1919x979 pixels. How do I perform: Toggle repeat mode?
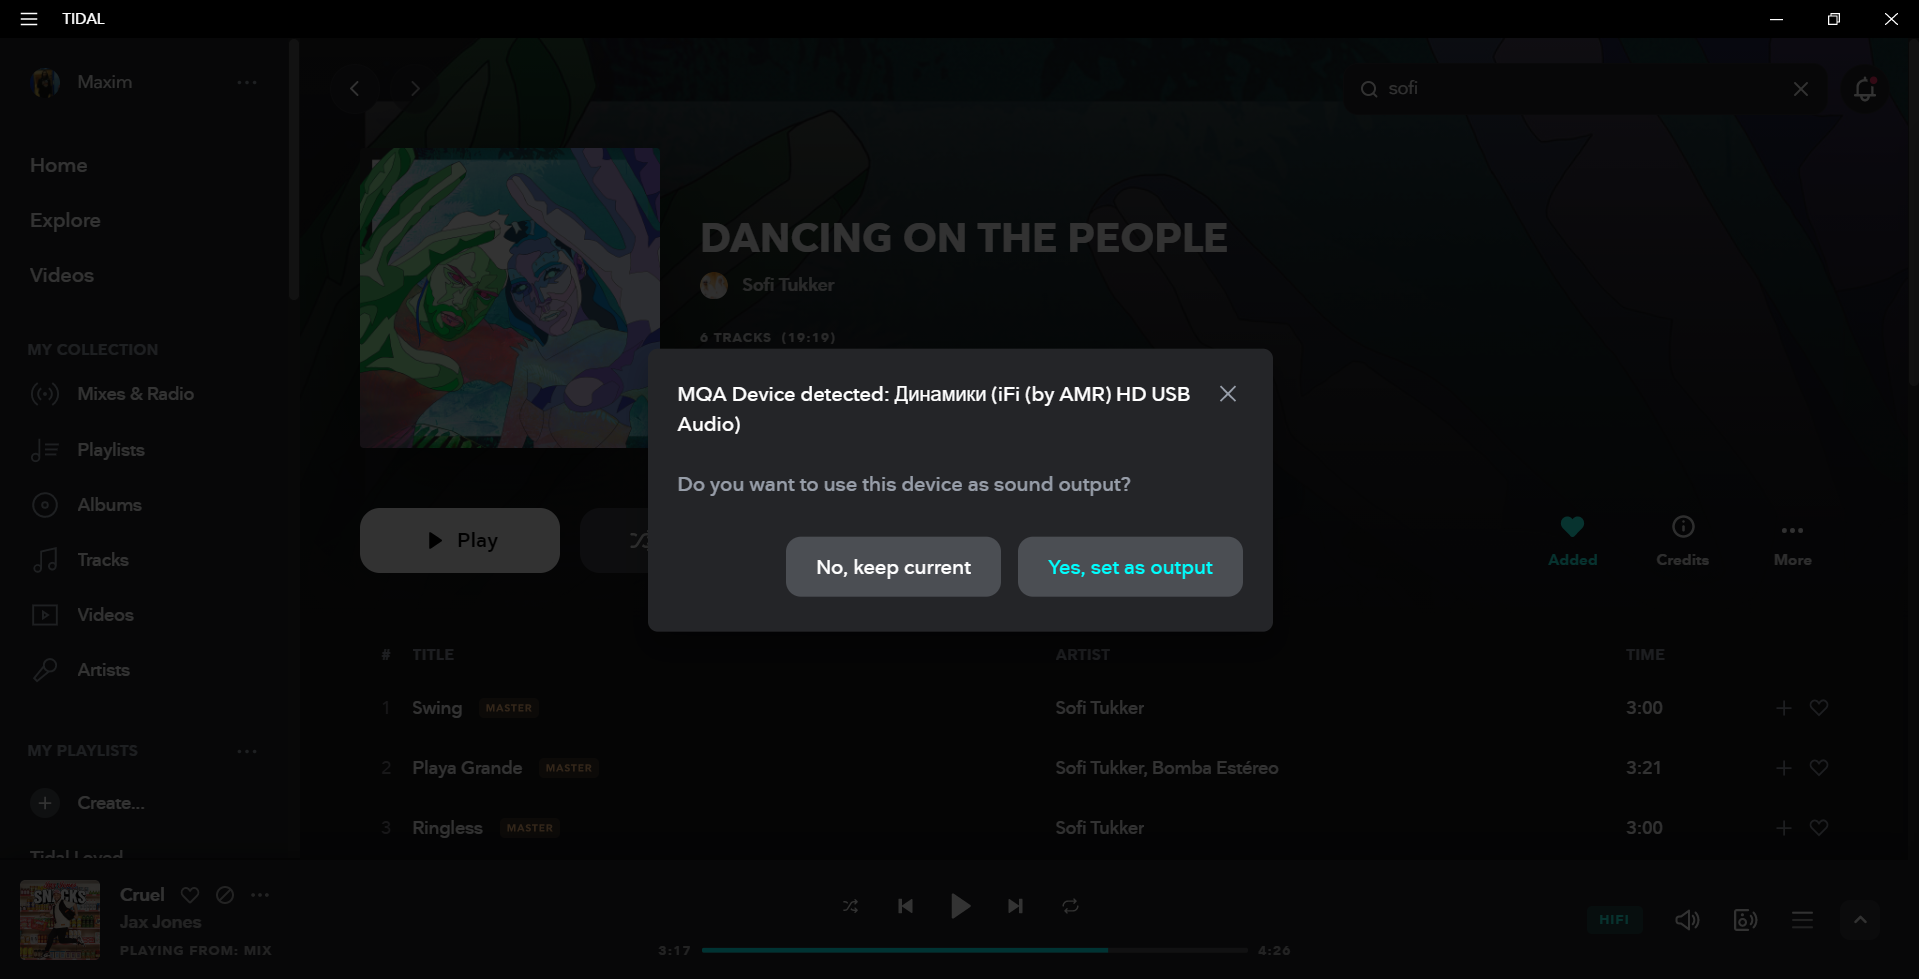[x=1070, y=906]
